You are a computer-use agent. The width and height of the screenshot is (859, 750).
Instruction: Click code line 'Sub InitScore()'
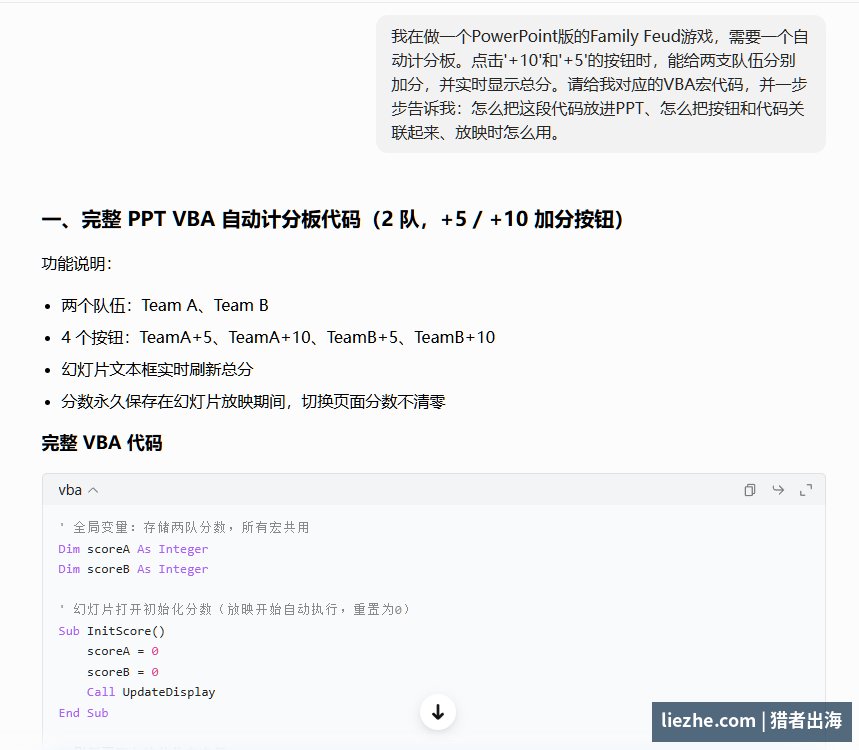point(112,631)
